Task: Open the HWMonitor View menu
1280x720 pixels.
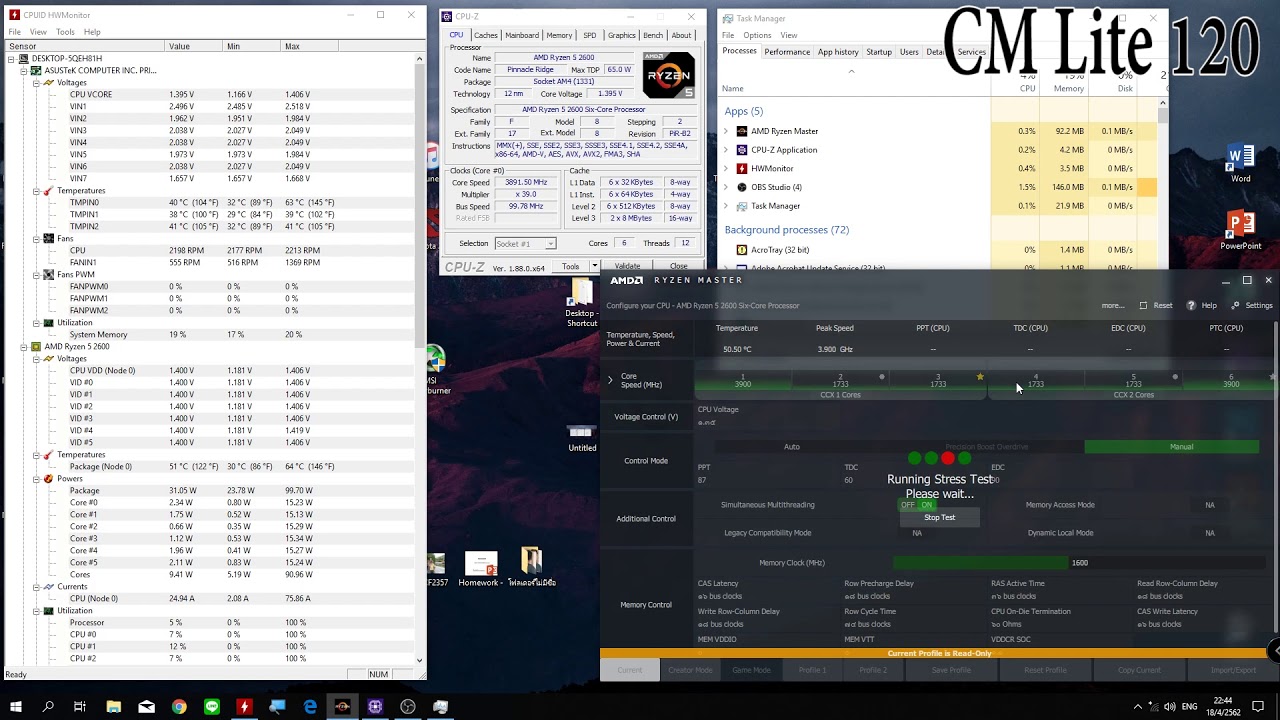Action: click(x=40, y=32)
